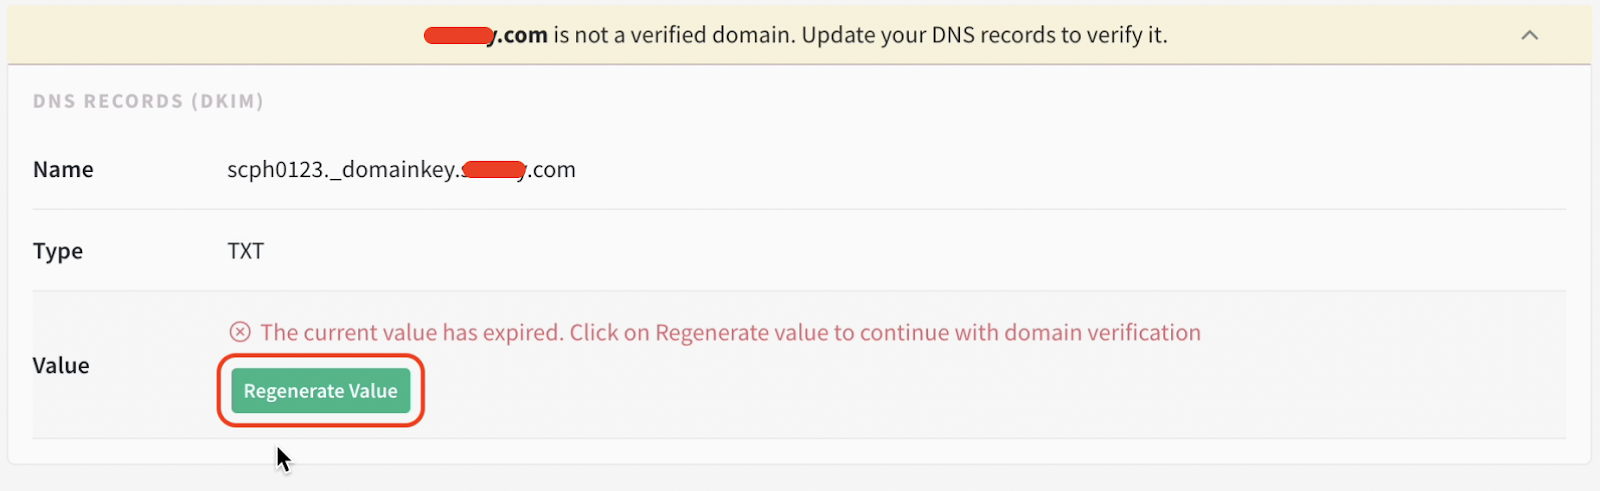Select the TXT record type value
This screenshot has height=491, width=1600.
[x=245, y=251]
